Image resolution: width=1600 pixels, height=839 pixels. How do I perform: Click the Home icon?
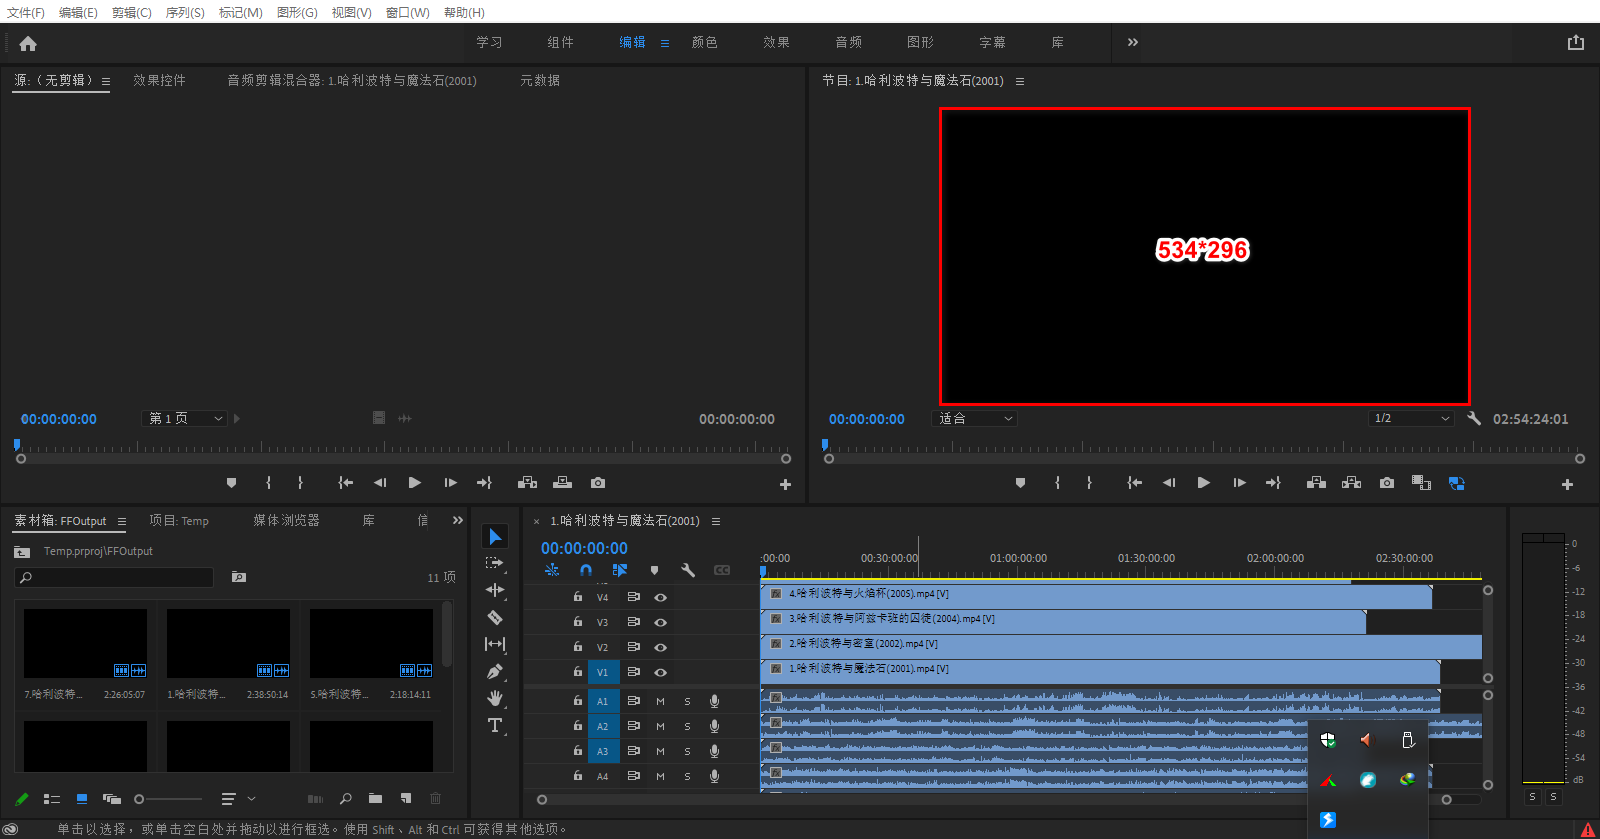click(28, 43)
